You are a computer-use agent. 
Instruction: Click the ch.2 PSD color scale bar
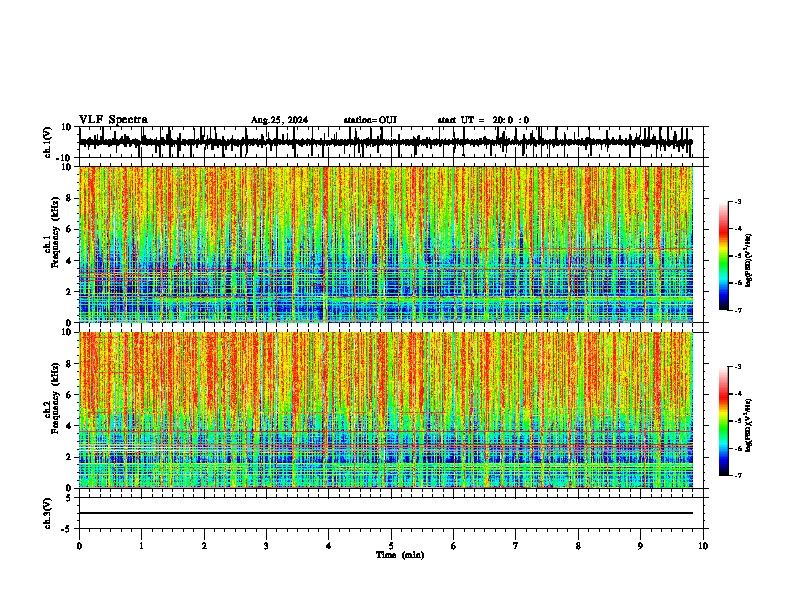tap(724, 421)
